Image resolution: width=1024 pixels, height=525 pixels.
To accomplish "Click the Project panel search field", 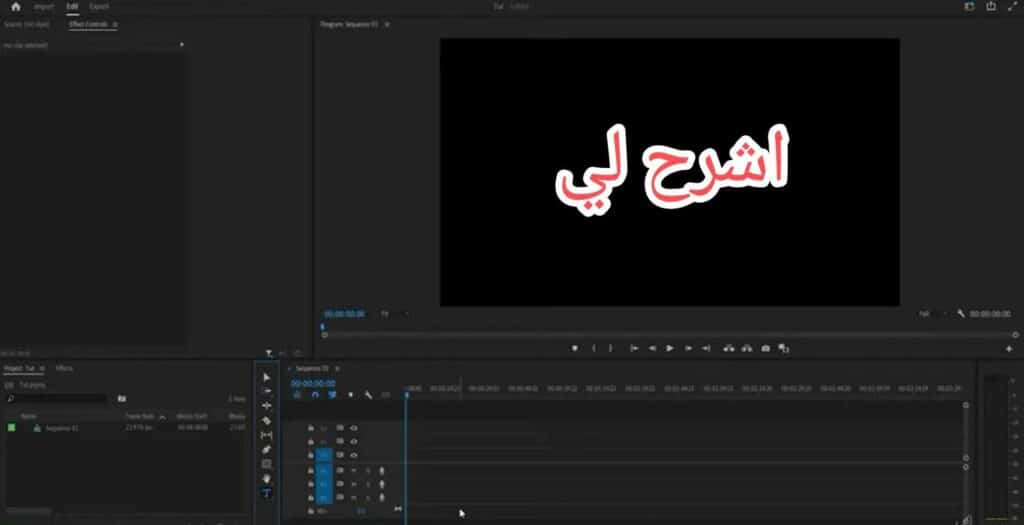I will [56, 398].
